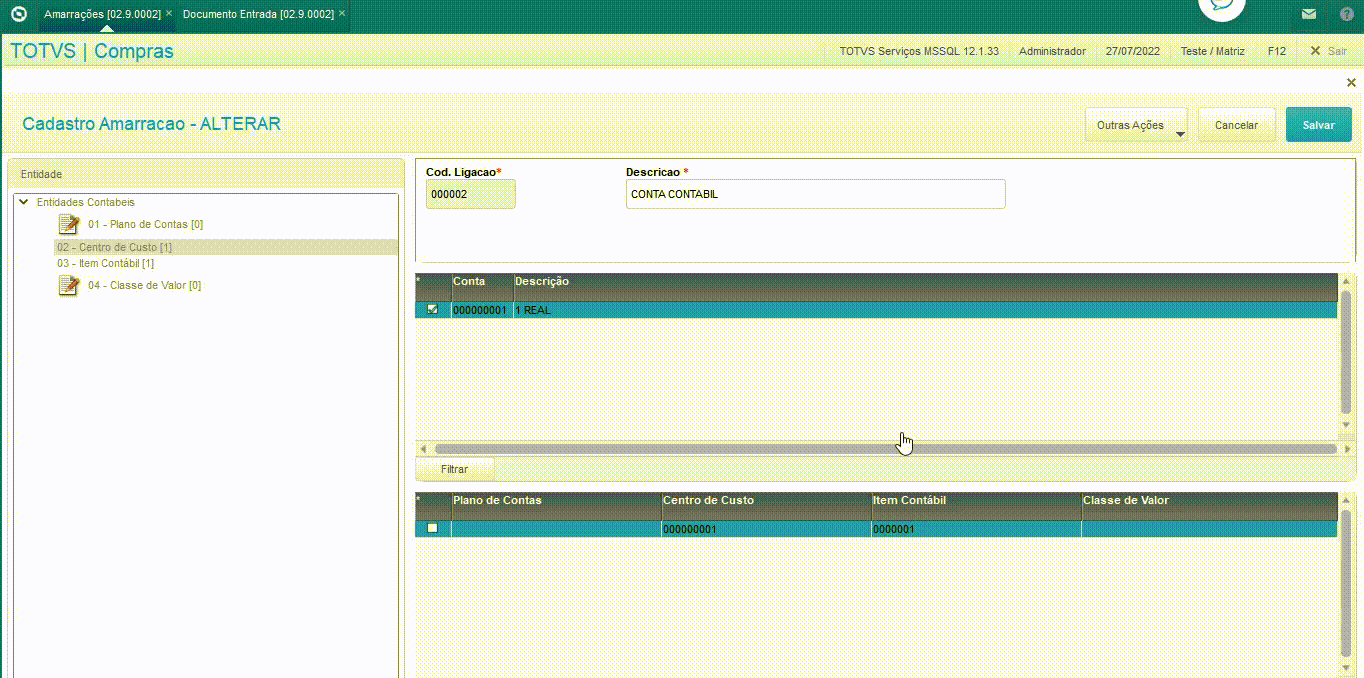Click the 'TOTVS | Compras' title
1364x678 pixels.
pos(92,51)
